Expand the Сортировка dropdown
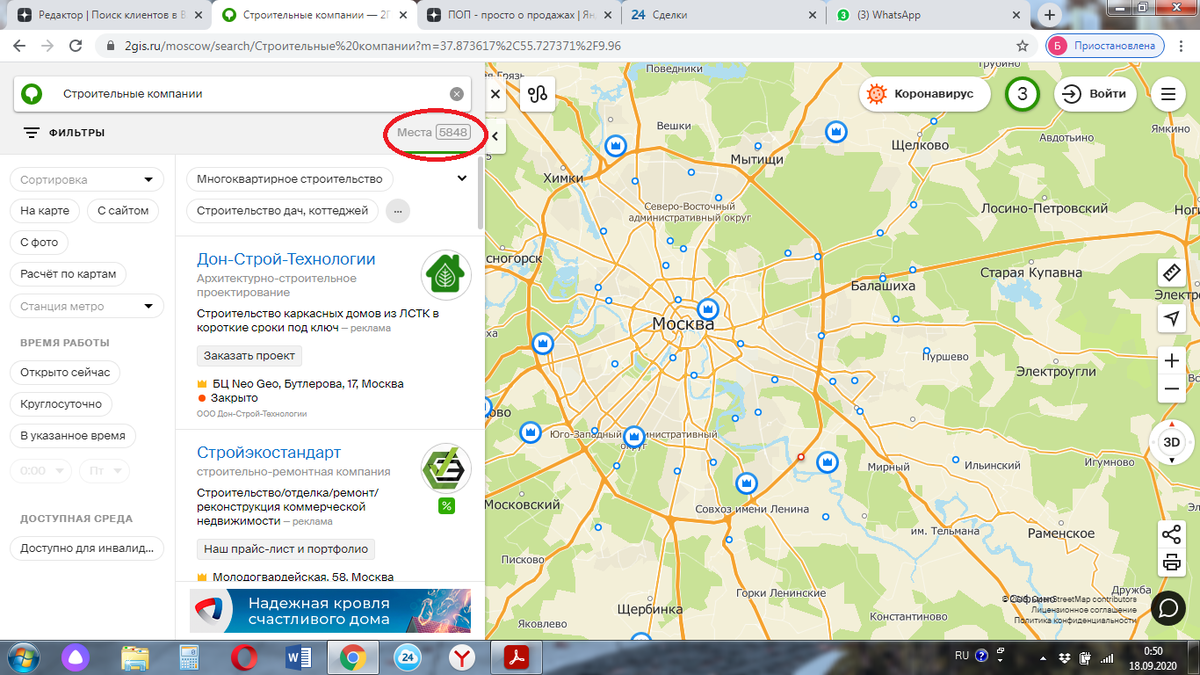 coord(87,180)
